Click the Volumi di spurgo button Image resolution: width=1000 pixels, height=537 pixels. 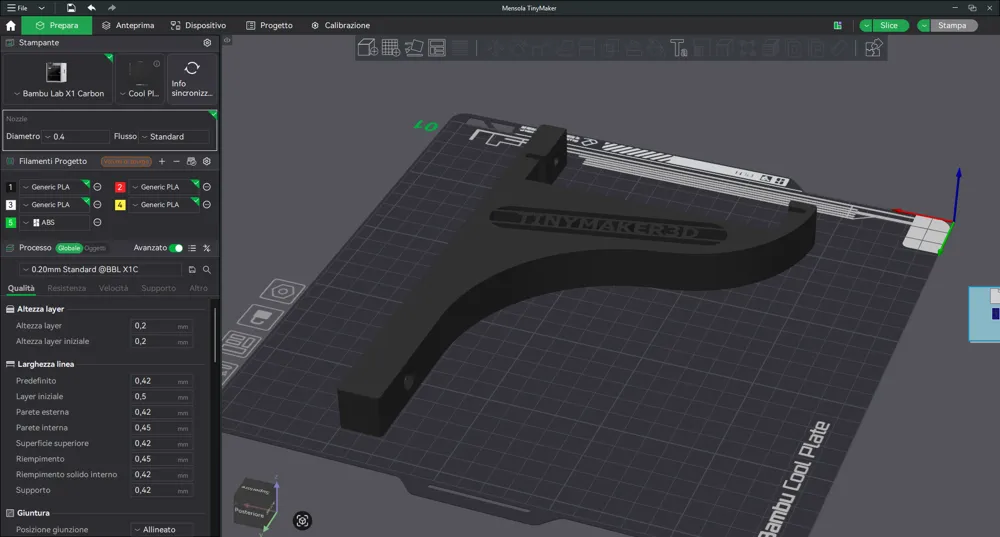pyautogui.click(x=126, y=161)
